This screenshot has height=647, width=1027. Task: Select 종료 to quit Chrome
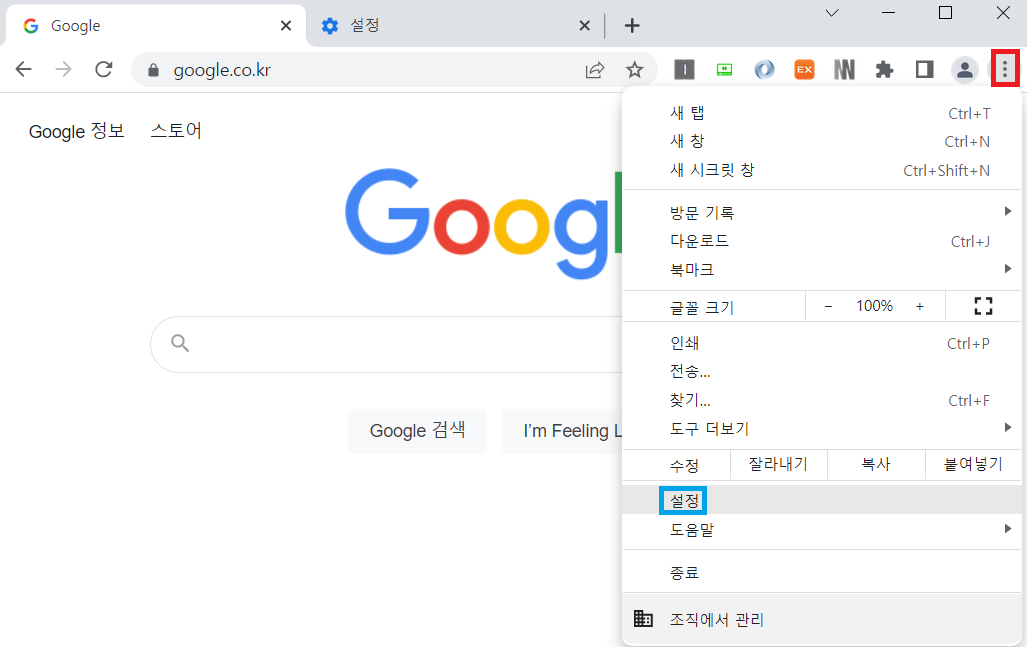pos(822,572)
